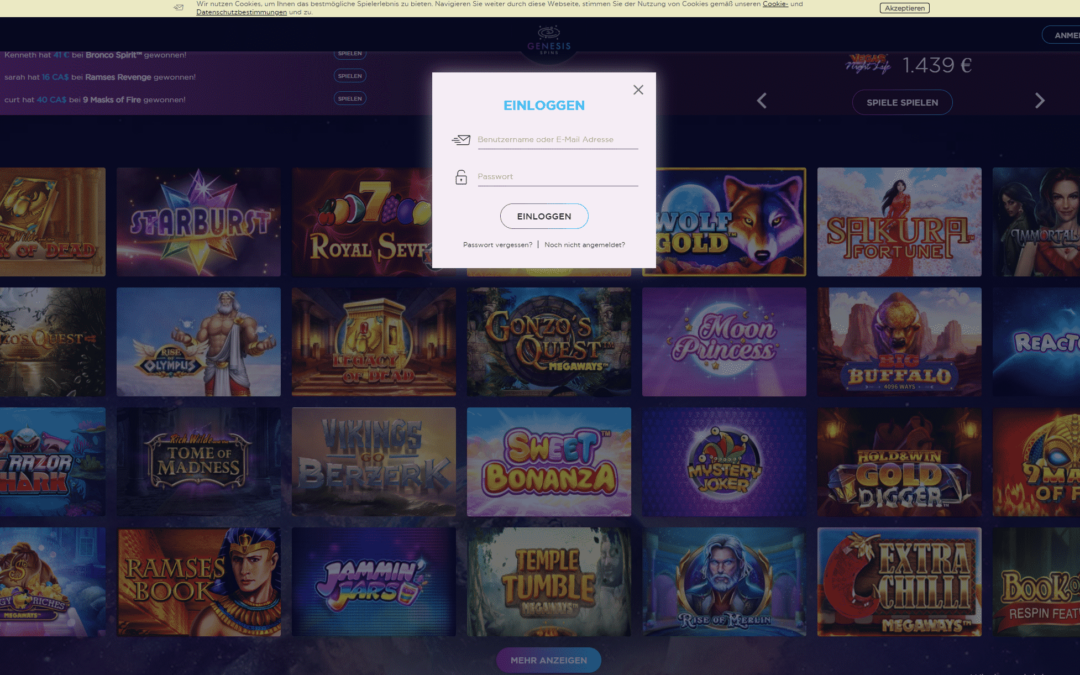
Task: Open the Mystery Joker game tile
Action: [x=724, y=461]
